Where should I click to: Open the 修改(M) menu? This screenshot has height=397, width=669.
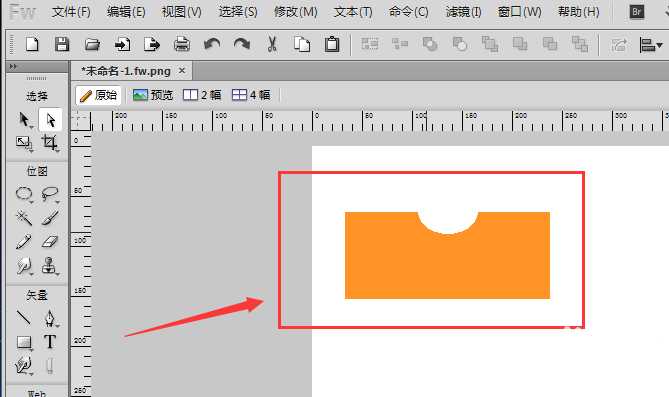pyautogui.click(x=295, y=12)
